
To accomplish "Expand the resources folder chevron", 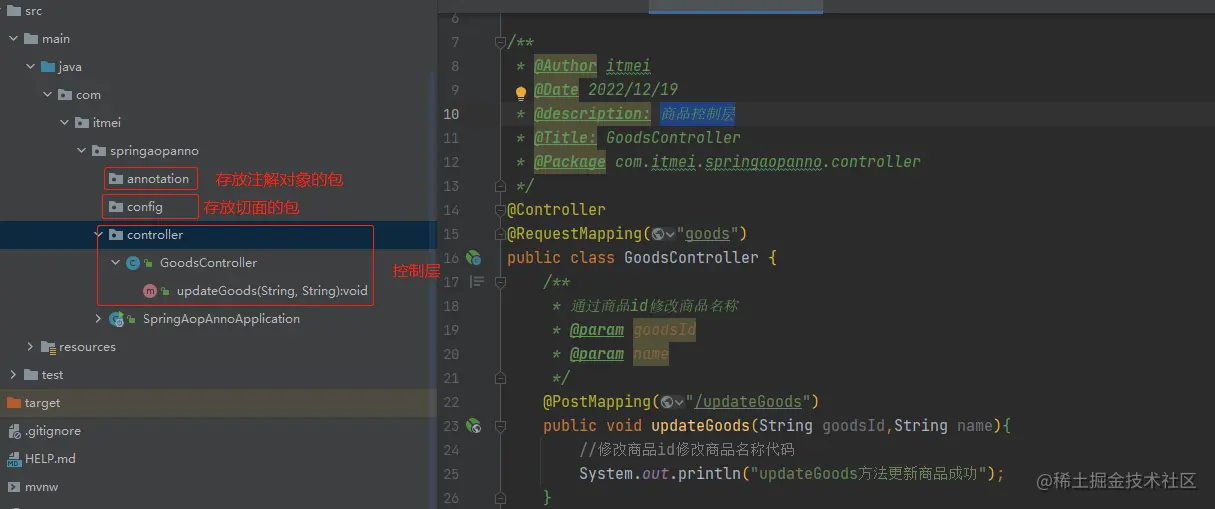I will pyautogui.click(x=31, y=347).
